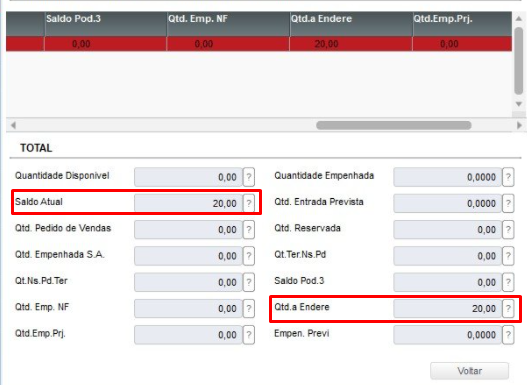Open help icon beside Qtd. Emp. NF field
The width and height of the screenshot is (527, 385).
[x=249, y=308]
